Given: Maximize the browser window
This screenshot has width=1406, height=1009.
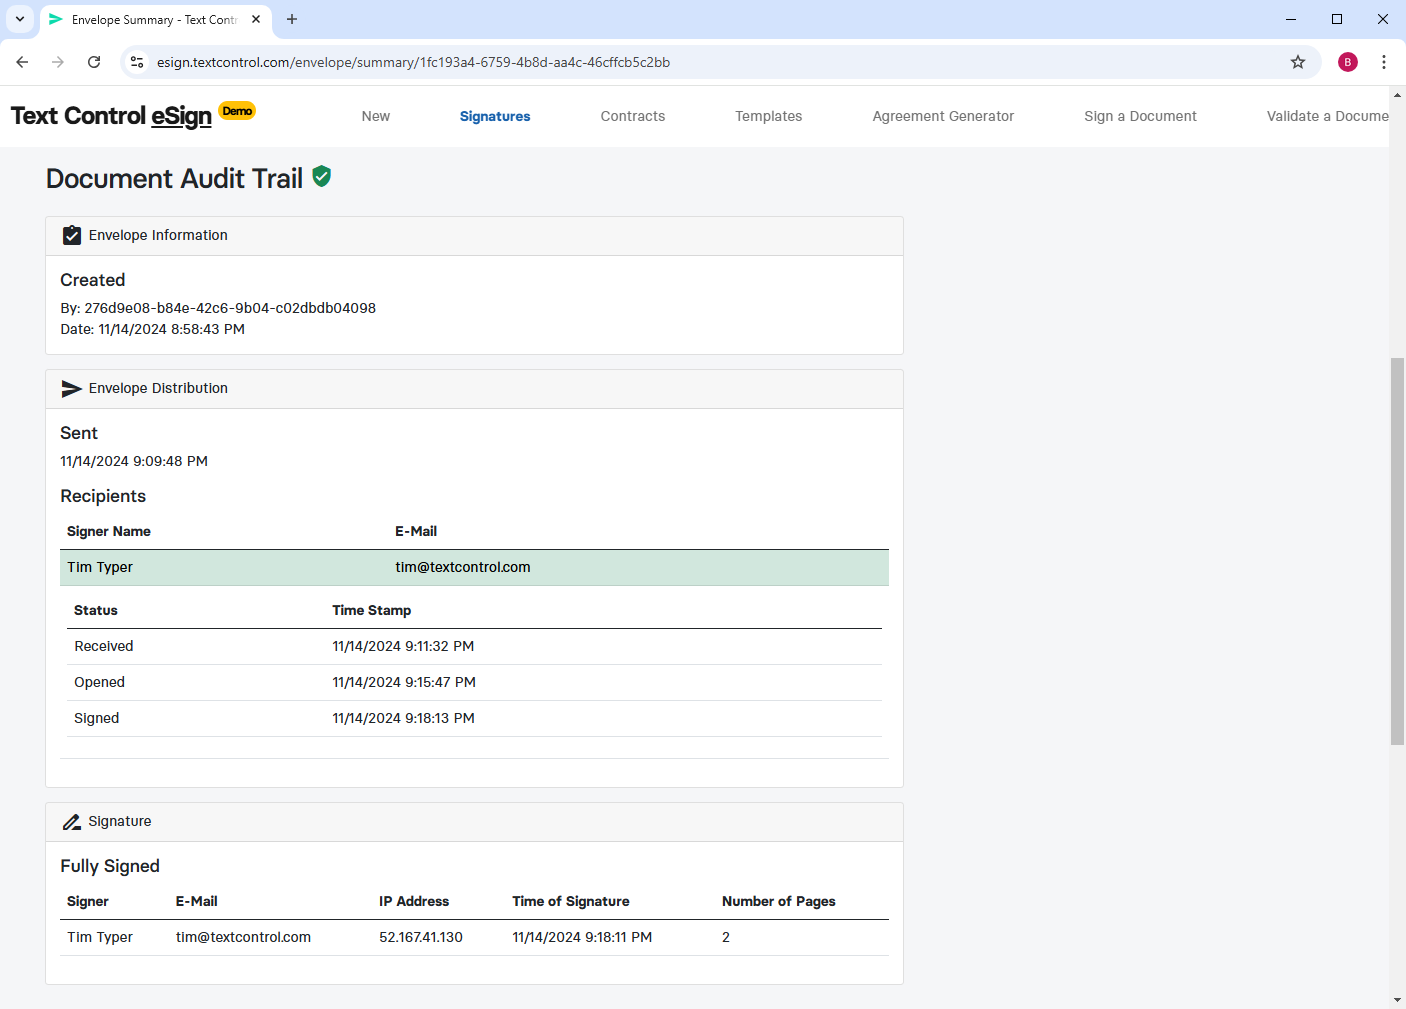Looking at the screenshot, I should 1337,19.
